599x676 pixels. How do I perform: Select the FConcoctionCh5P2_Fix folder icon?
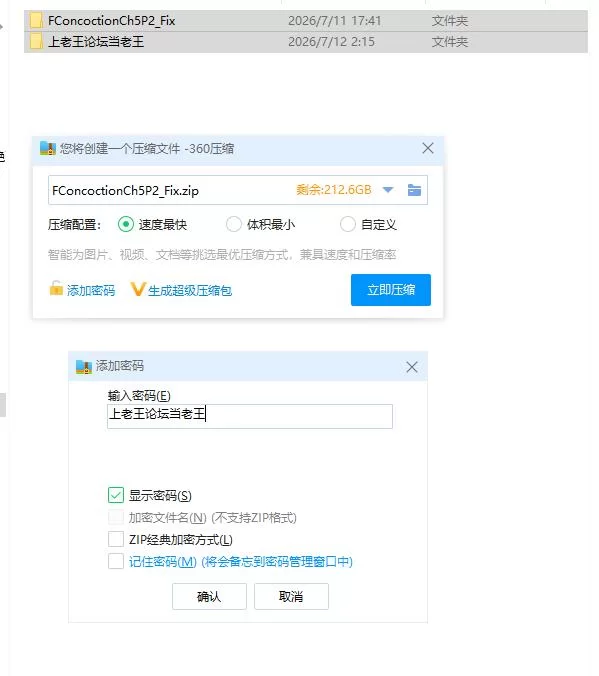(x=36, y=21)
